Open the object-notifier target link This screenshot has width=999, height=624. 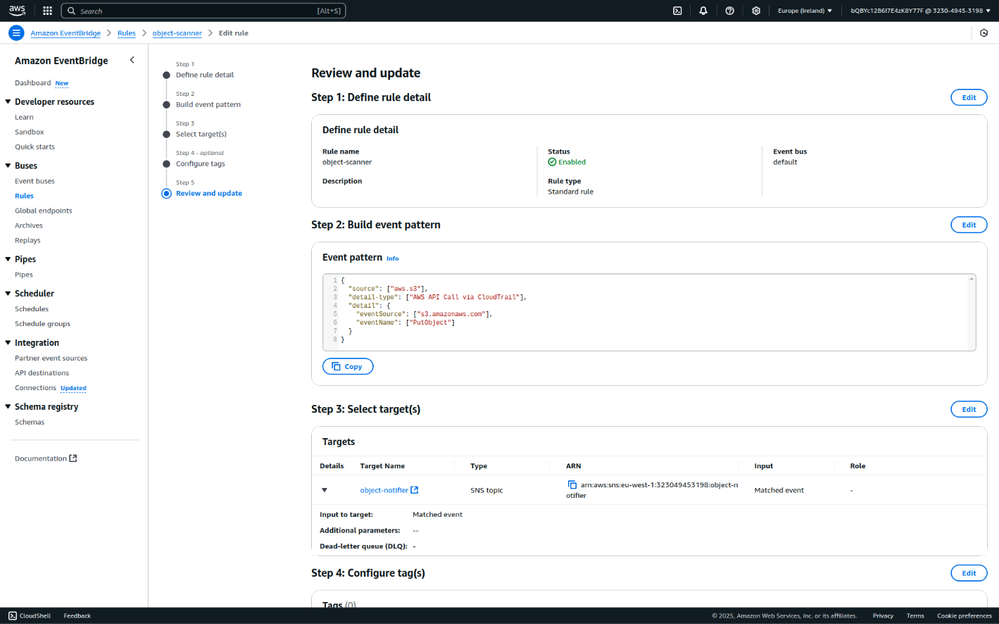384,490
